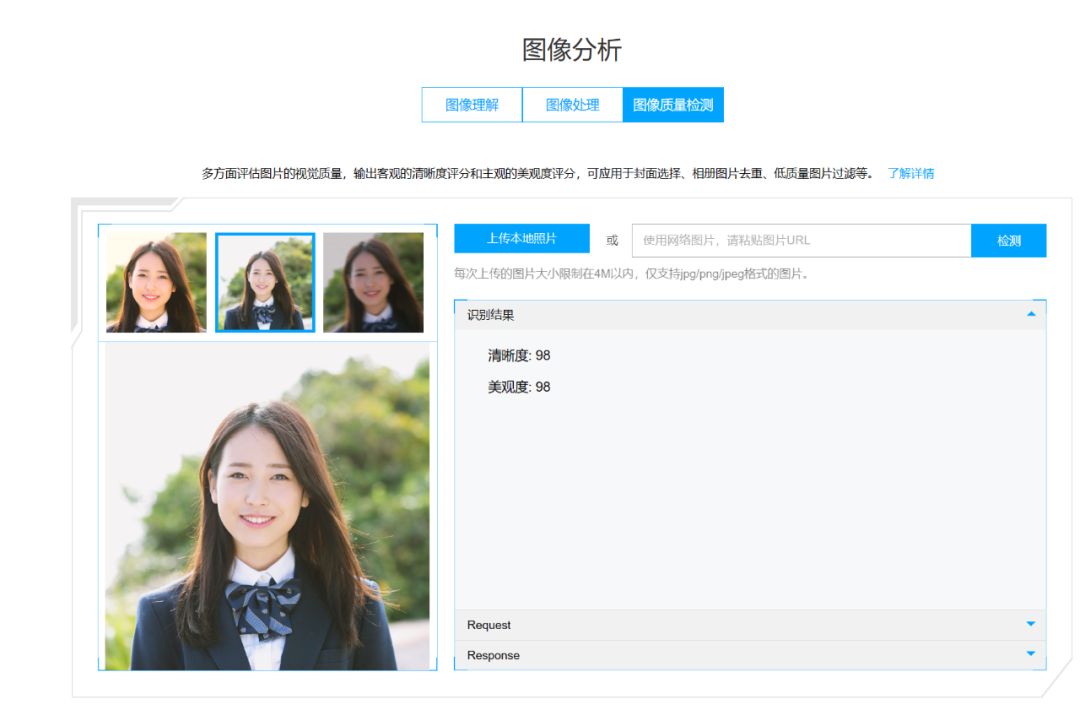Select the 图像质量检测 tab

[673, 105]
